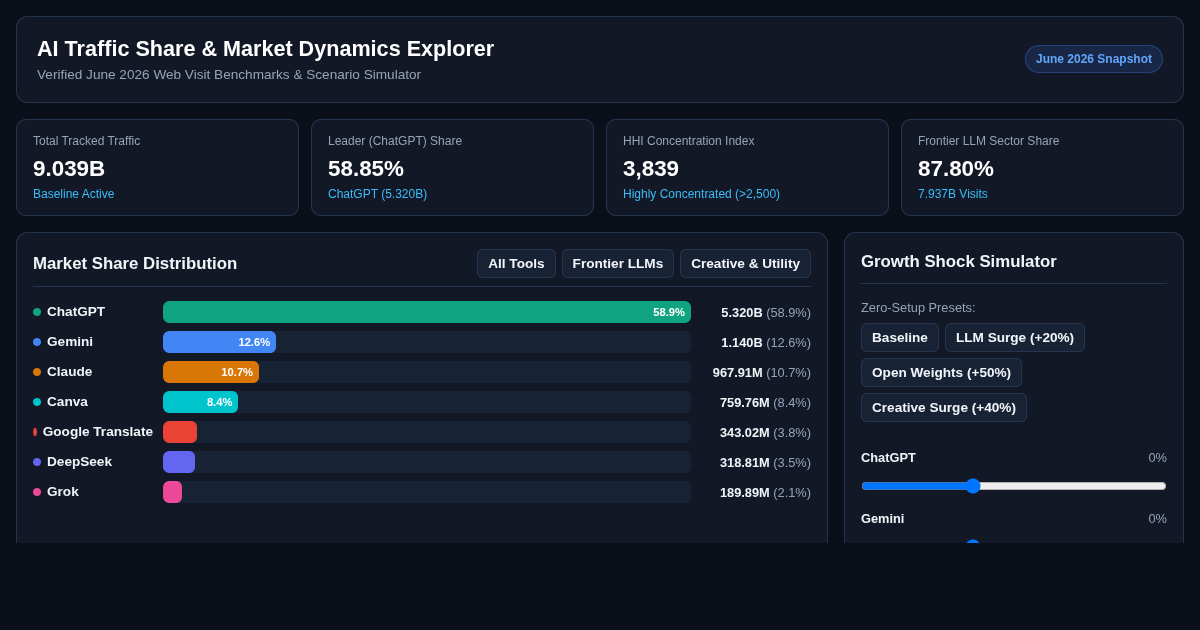Click the DeepSeek legend dot

tap(37, 462)
